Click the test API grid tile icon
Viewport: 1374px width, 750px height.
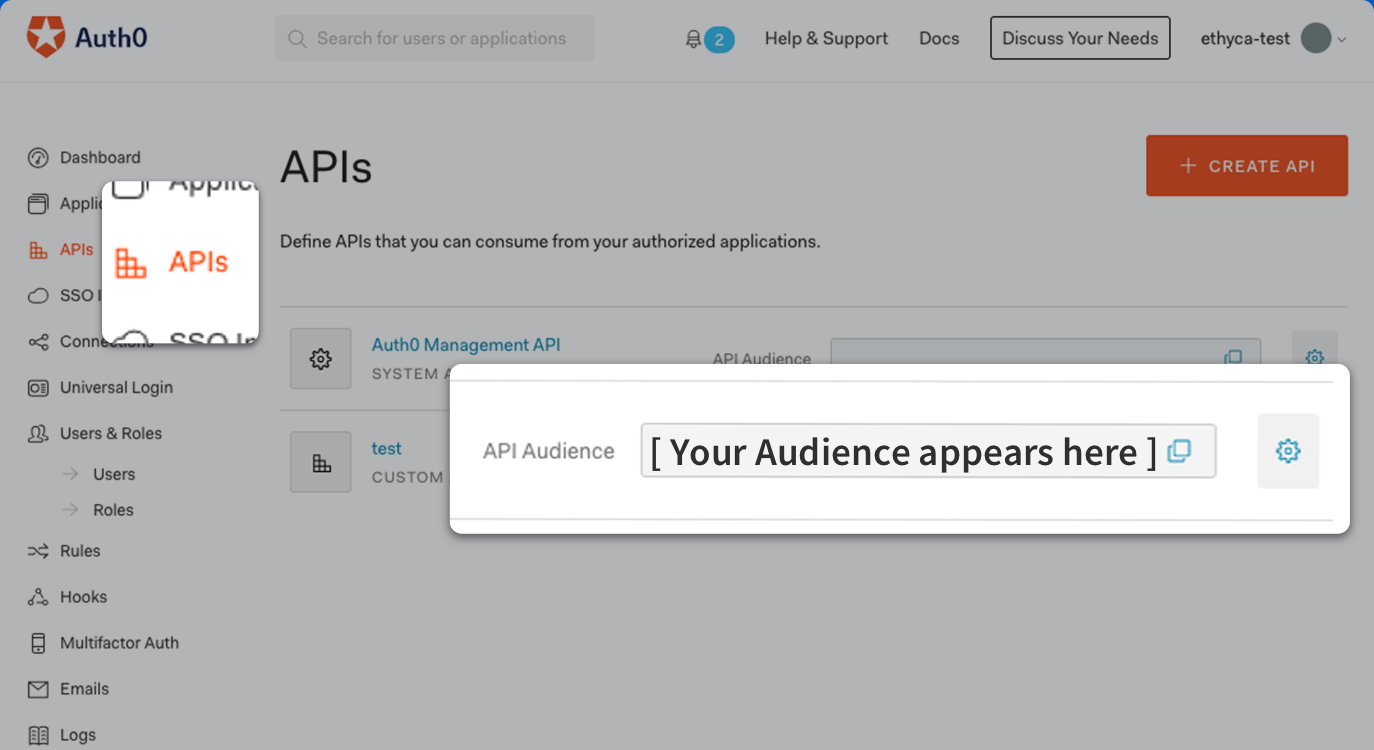click(321, 462)
